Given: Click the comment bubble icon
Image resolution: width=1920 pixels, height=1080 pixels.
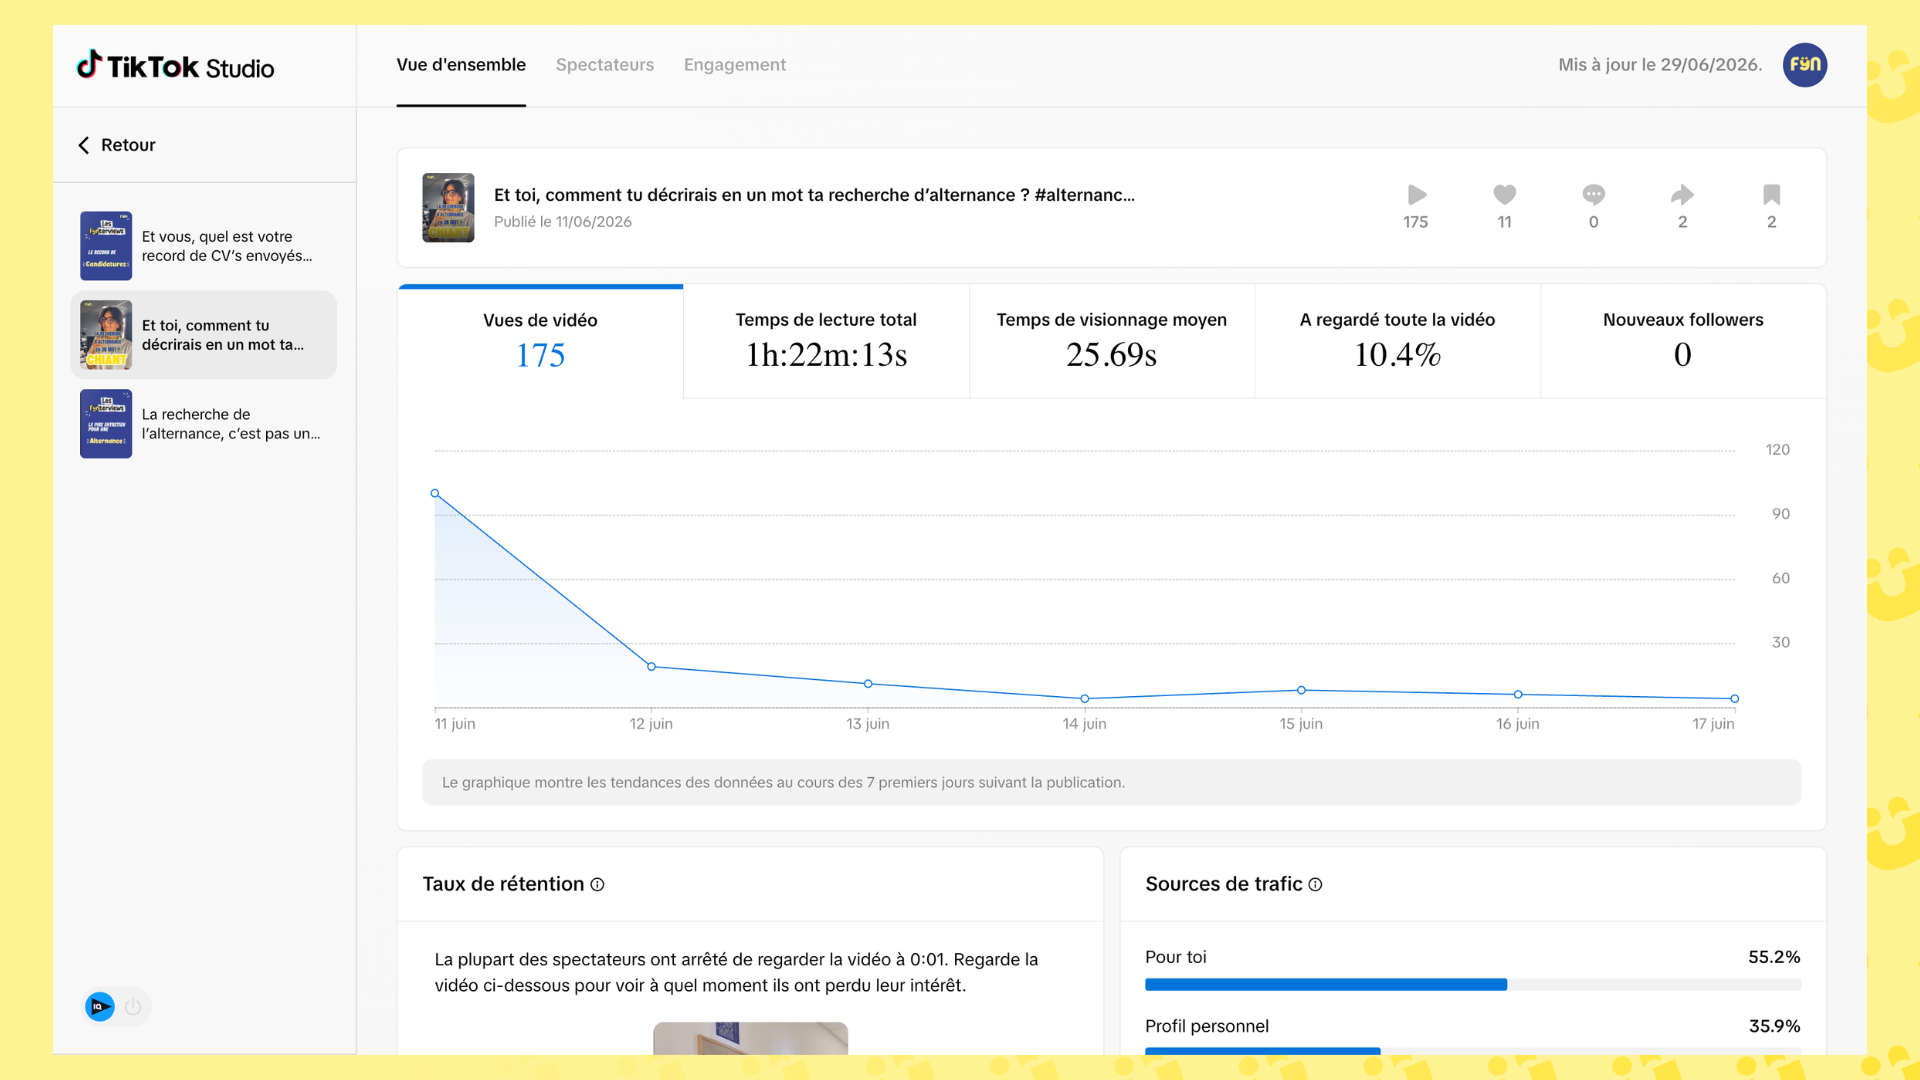Looking at the screenshot, I should (x=1593, y=194).
